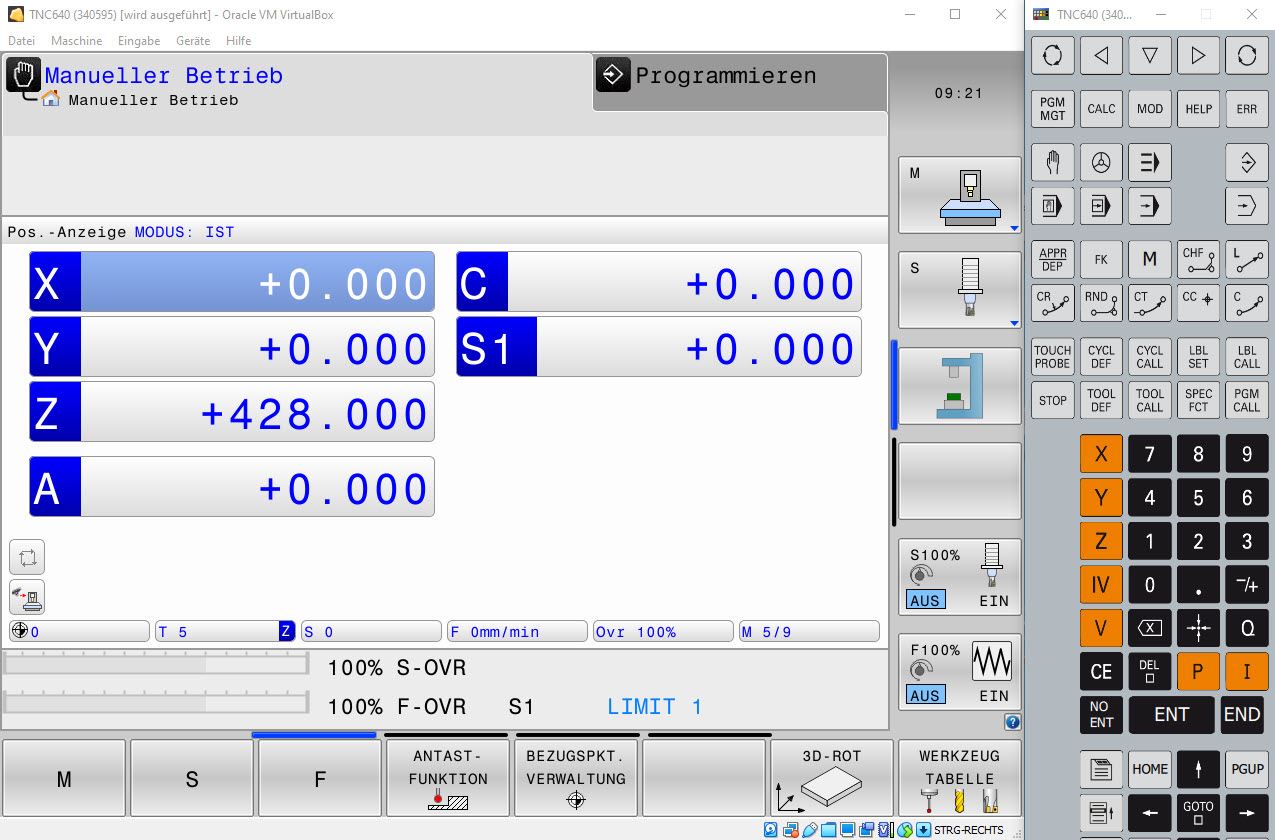
Task: Click the machine status icon above status bar
Action: [27, 597]
